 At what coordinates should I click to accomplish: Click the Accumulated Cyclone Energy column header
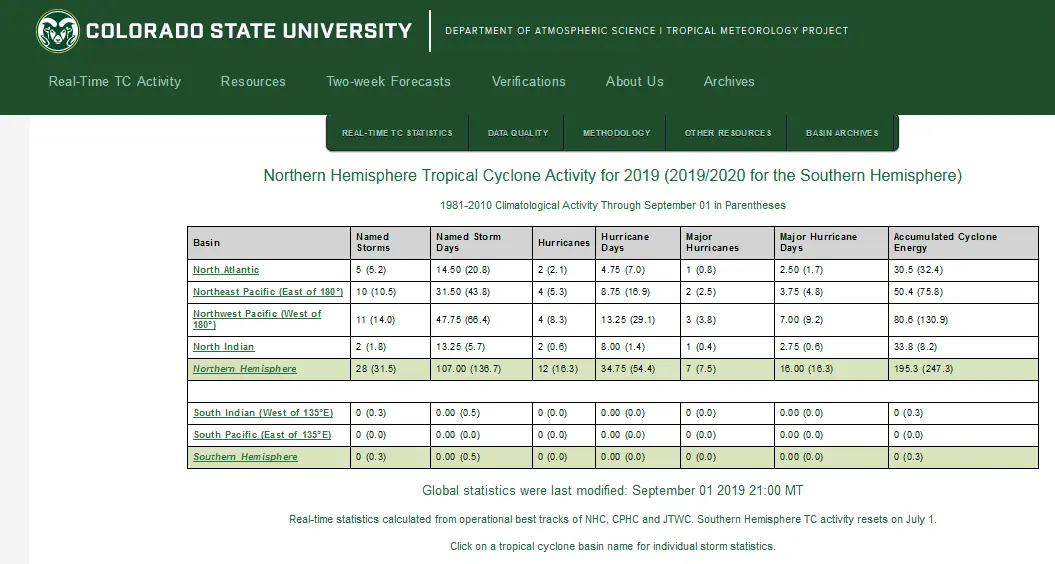coord(963,243)
